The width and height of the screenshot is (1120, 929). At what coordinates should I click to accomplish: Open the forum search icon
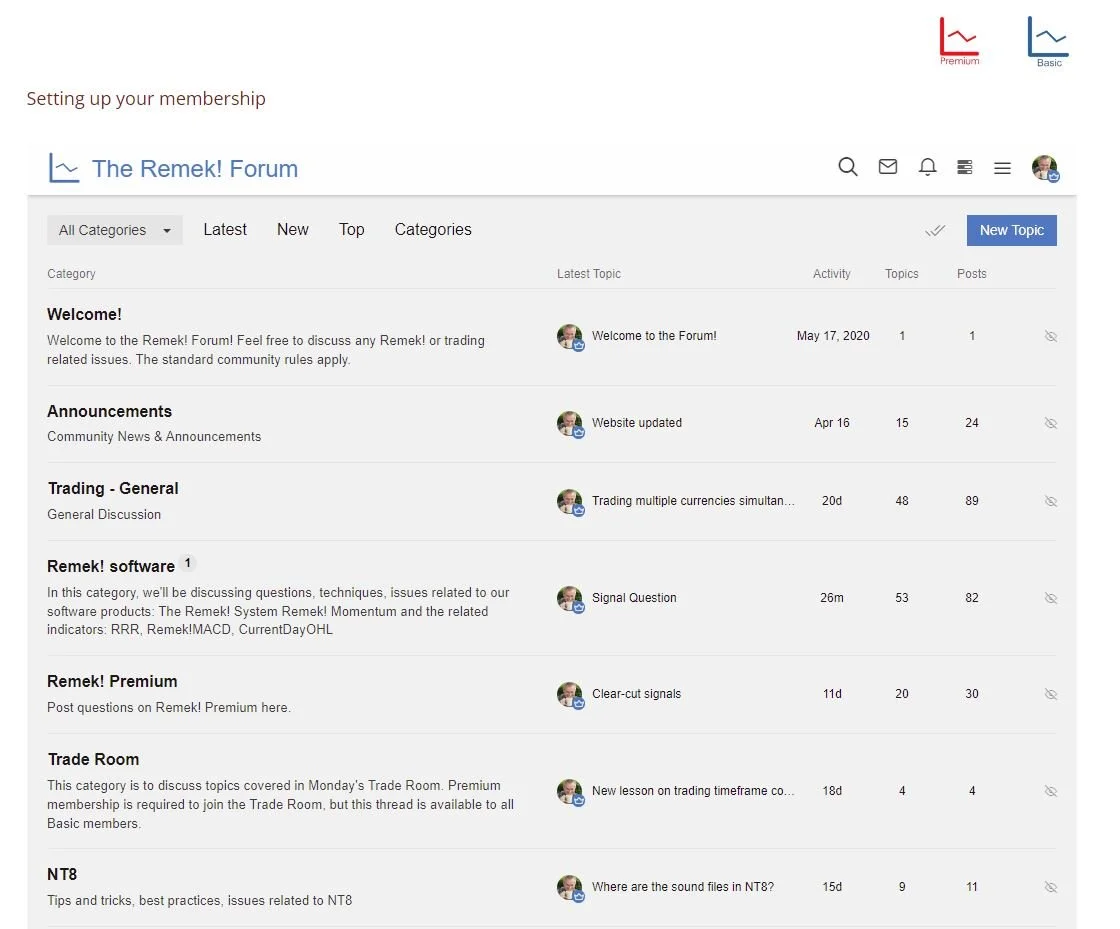pos(848,167)
